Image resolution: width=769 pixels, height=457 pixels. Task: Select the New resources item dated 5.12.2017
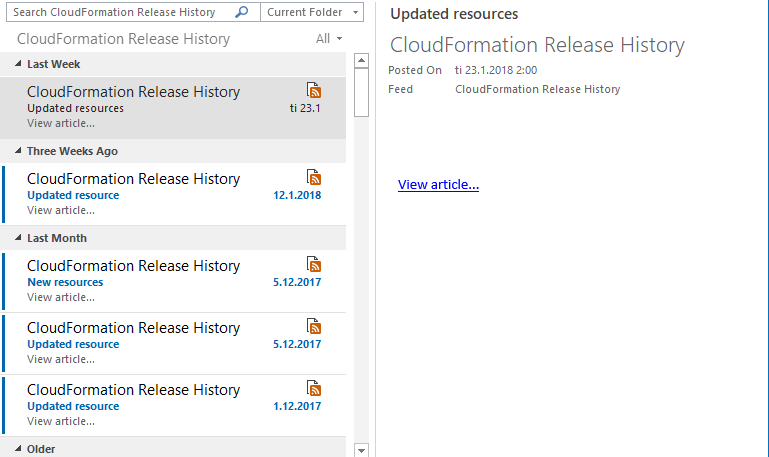coord(173,281)
